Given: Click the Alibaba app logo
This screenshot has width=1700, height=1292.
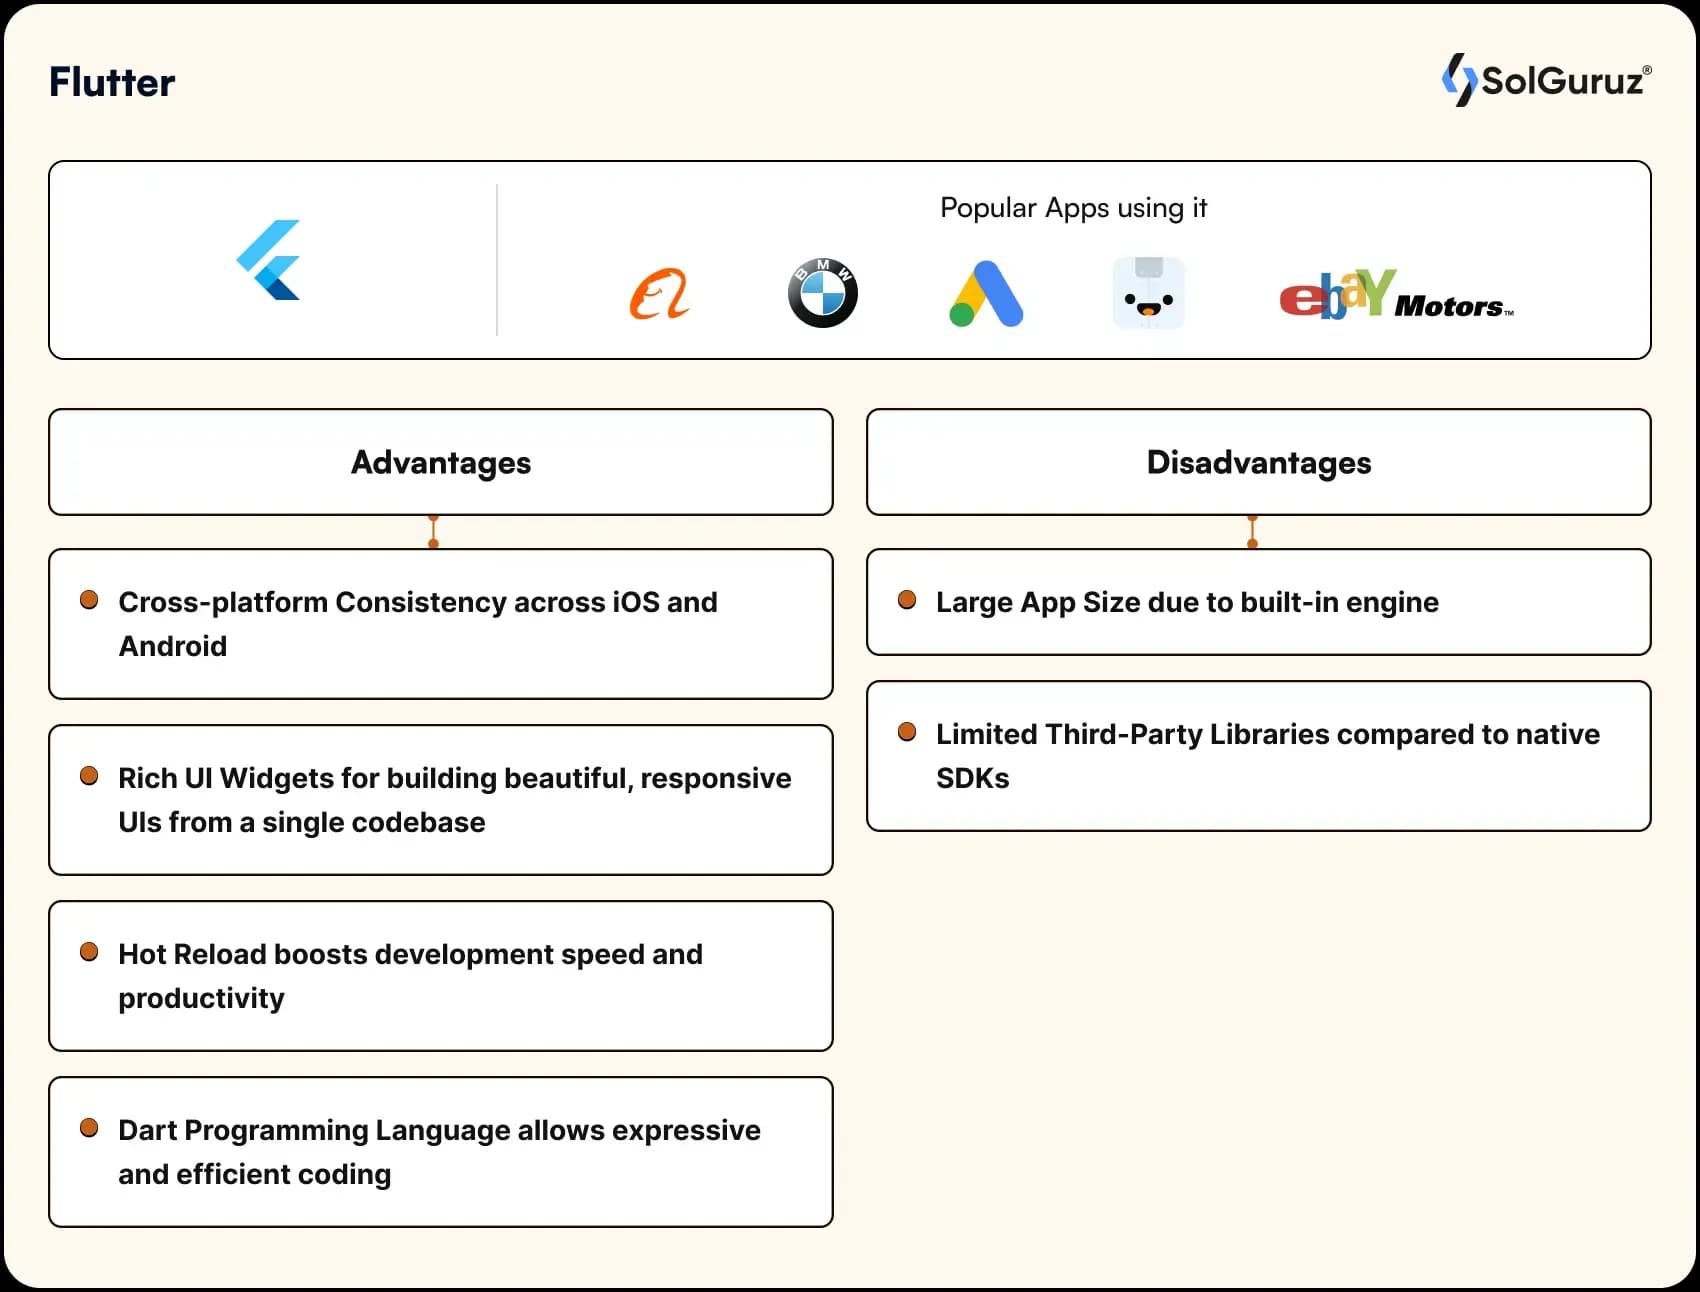Looking at the screenshot, I should coord(660,294).
